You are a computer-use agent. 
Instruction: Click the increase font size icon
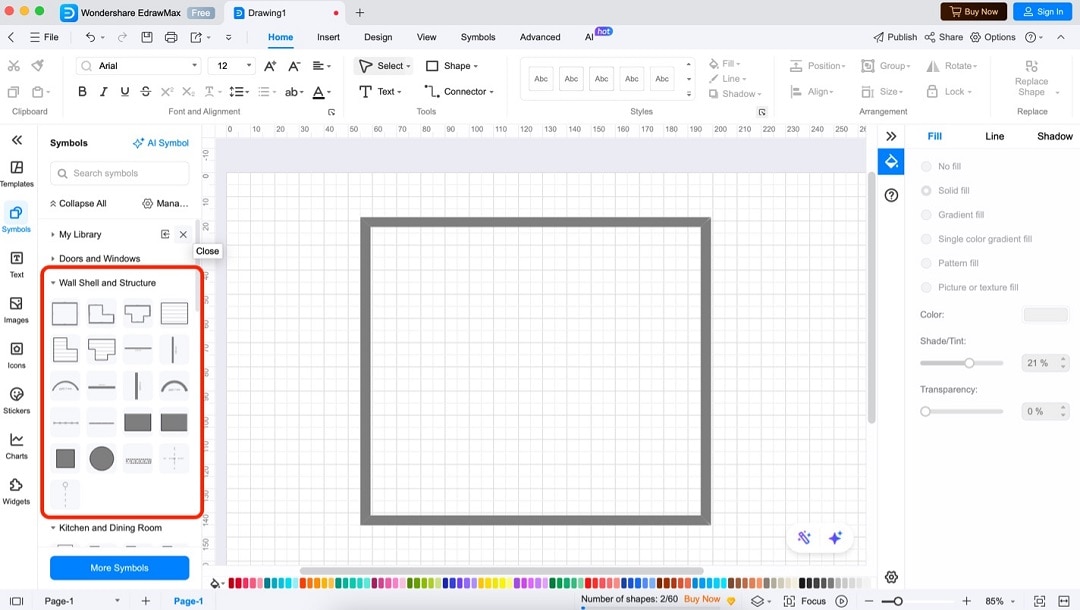coord(270,66)
